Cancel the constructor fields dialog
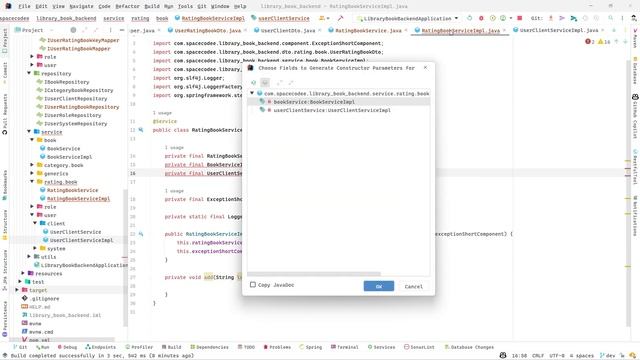This screenshot has width=640, height=360. tap(413, 286)
